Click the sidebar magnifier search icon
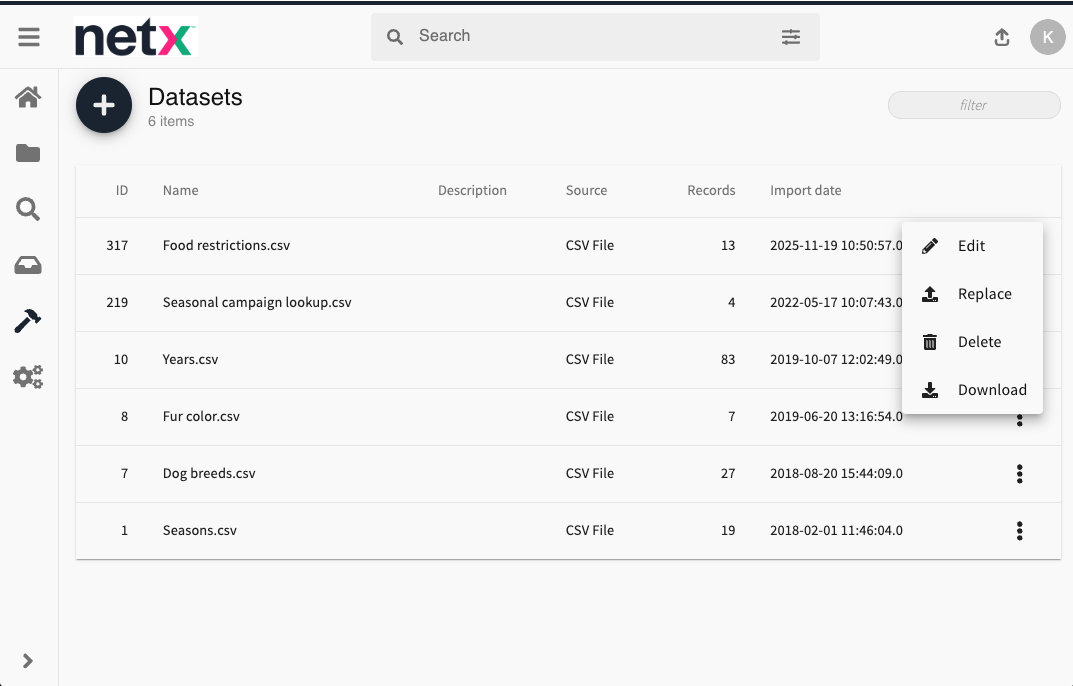The width and height of the screenshot is (1073, 686). (x=28, y=209)
